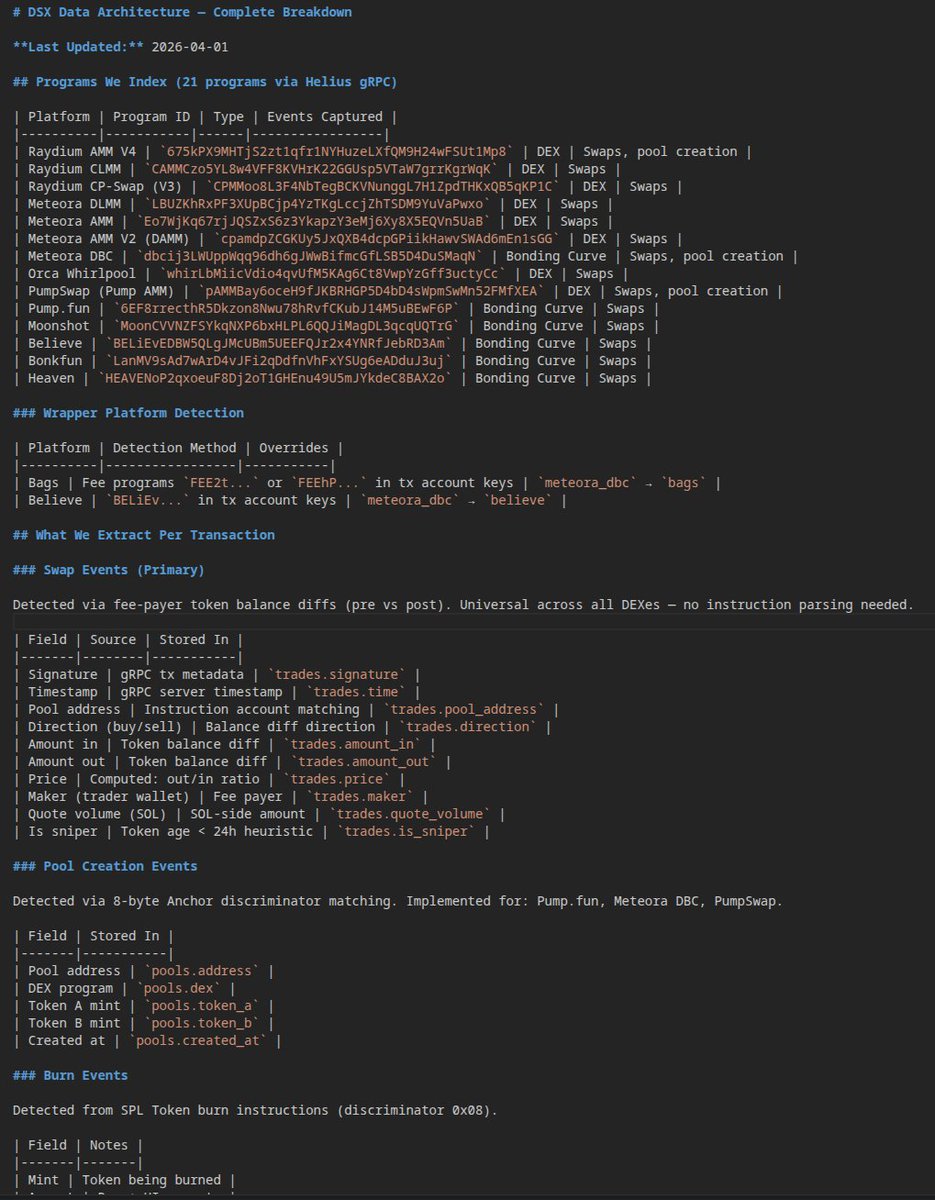The image size is (935, 1200).
Task: Click the 'bags' override value
Action: (685, 483)
